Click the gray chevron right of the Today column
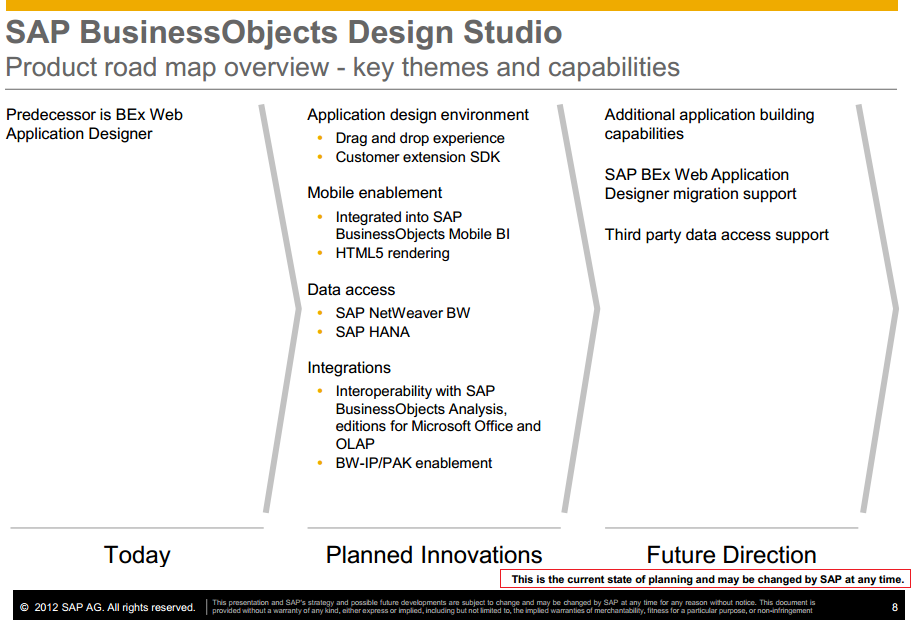920x627 pixels. click(282, 308)
